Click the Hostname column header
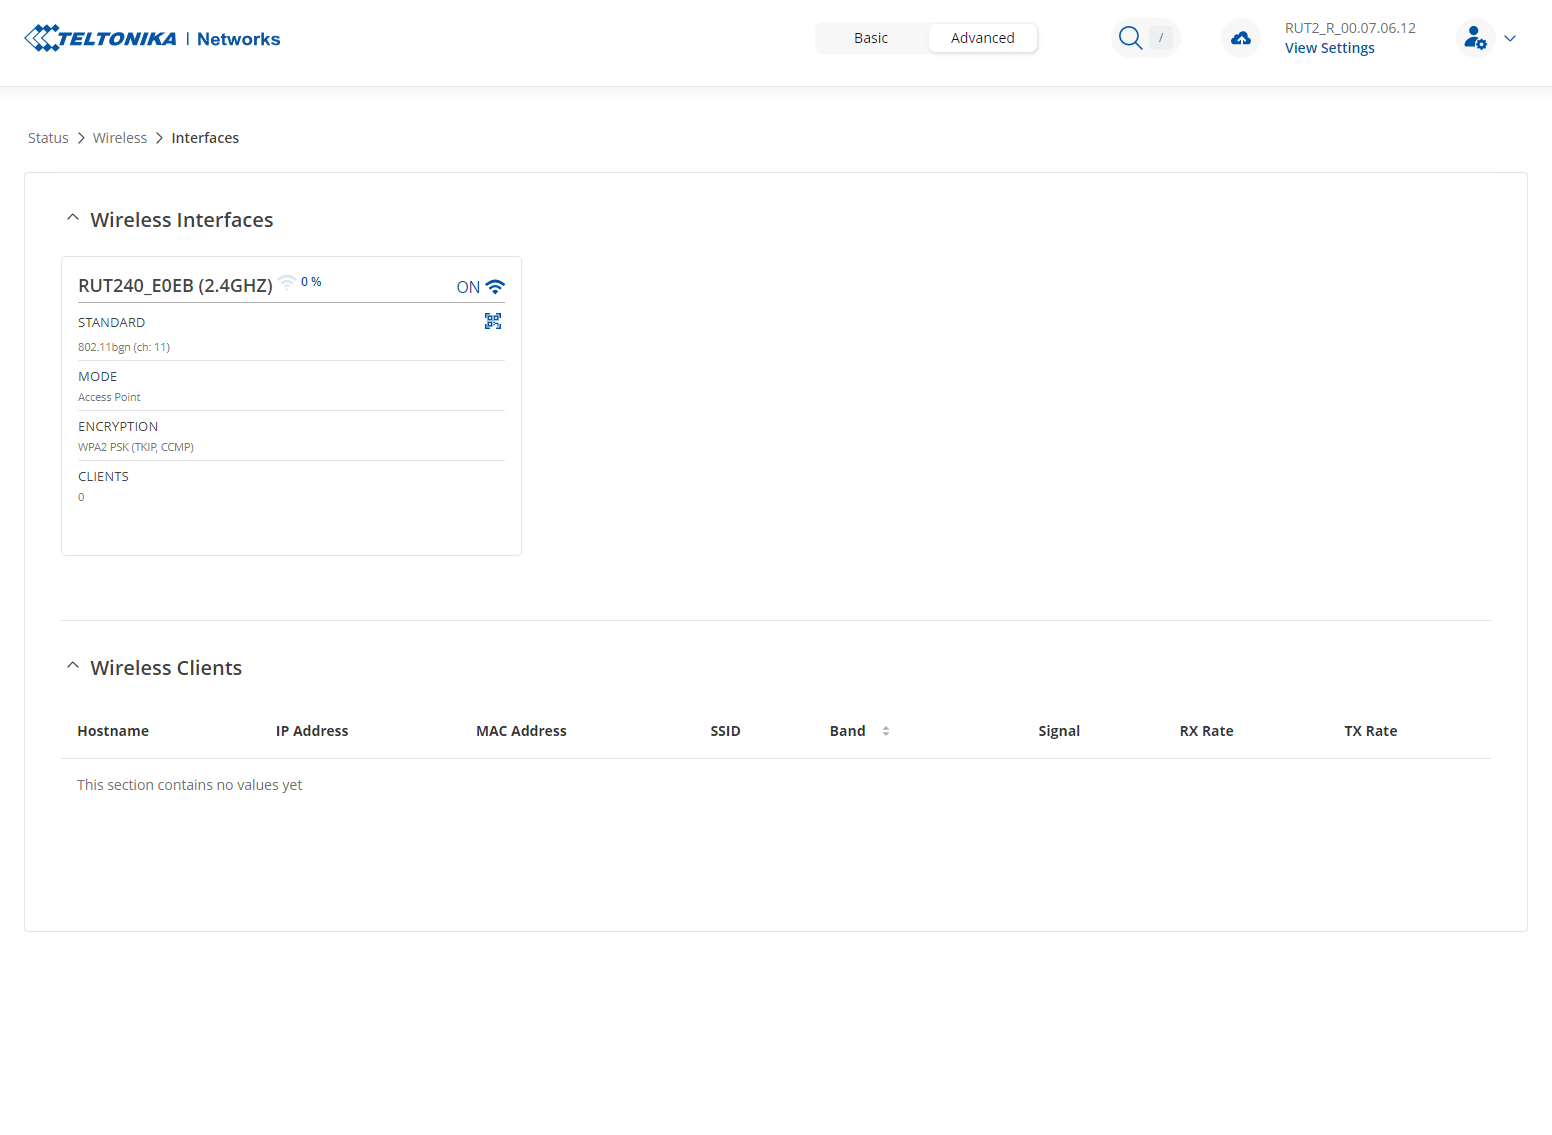 point(113,731)
